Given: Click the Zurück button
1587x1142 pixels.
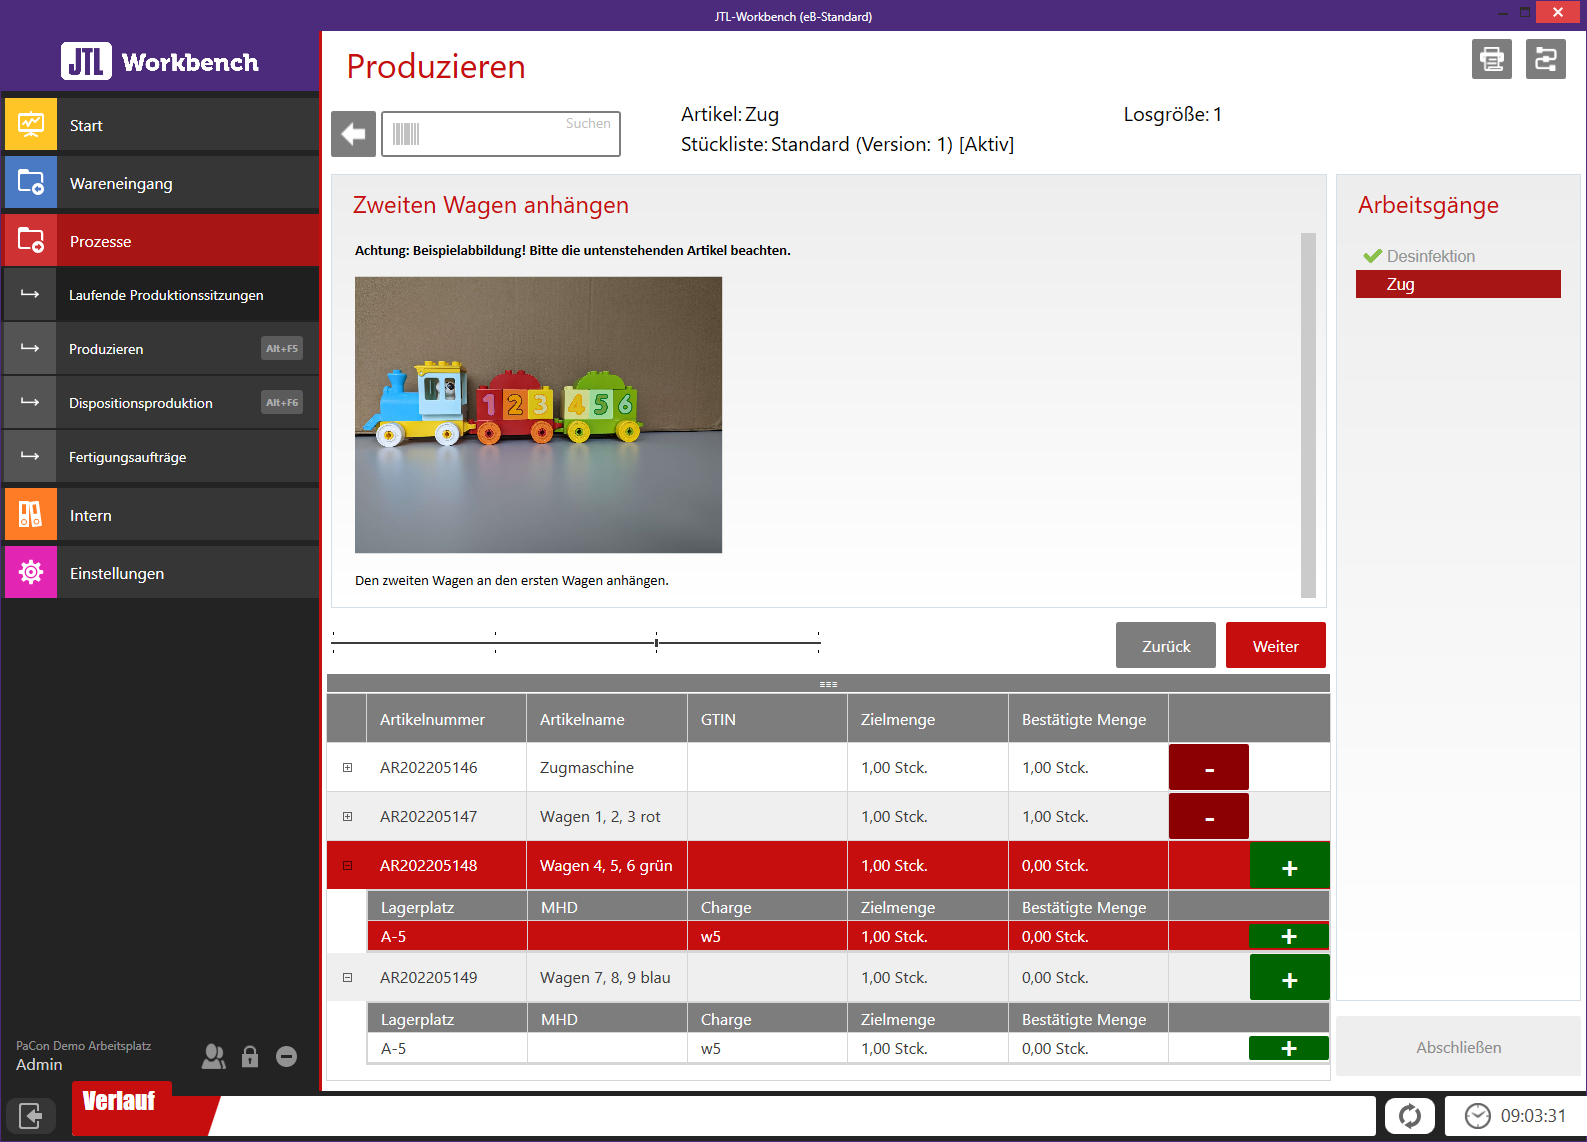Looking at the screenshot, I should pyautogui.click(x=1166, y=646).
